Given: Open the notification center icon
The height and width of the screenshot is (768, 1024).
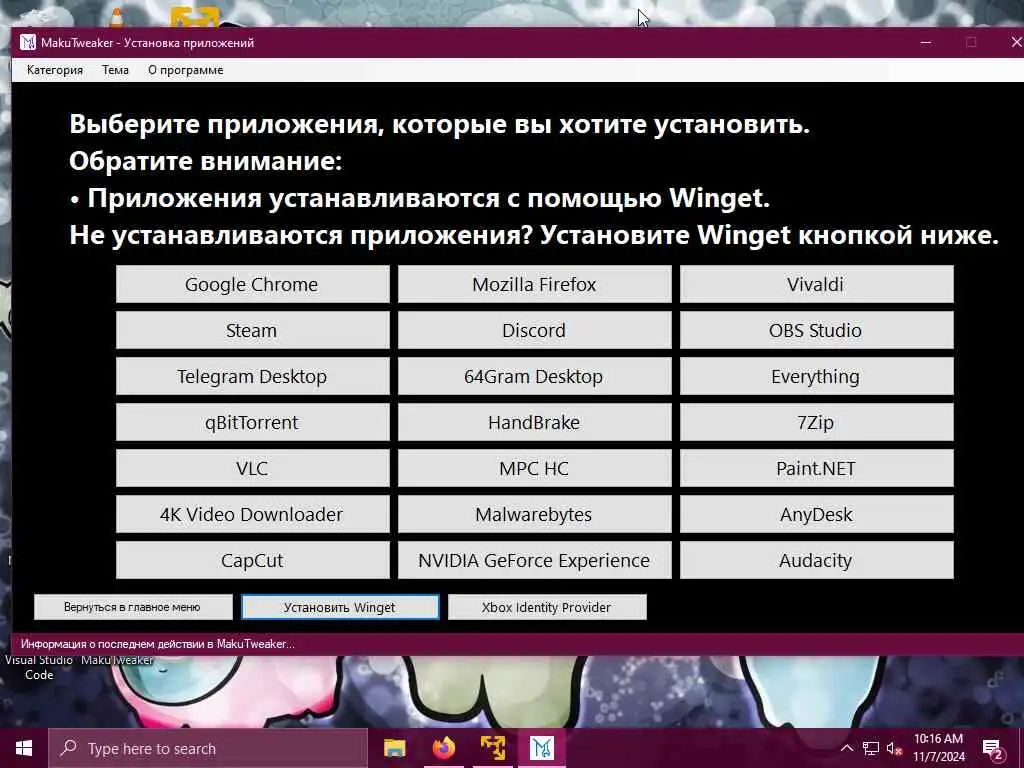Looking at the screenshot, I should (993, 749).
